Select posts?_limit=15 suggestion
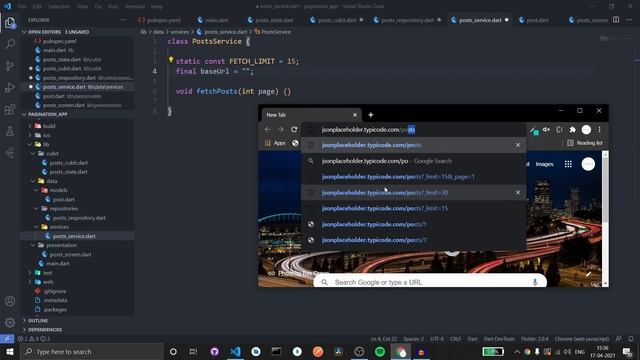The width and height of the screenshot is (640, 360). (413, 208)
